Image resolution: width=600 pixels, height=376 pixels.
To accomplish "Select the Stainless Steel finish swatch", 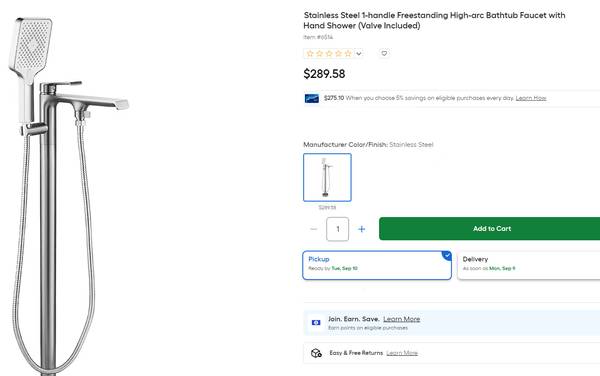I will tap(327, 177).
